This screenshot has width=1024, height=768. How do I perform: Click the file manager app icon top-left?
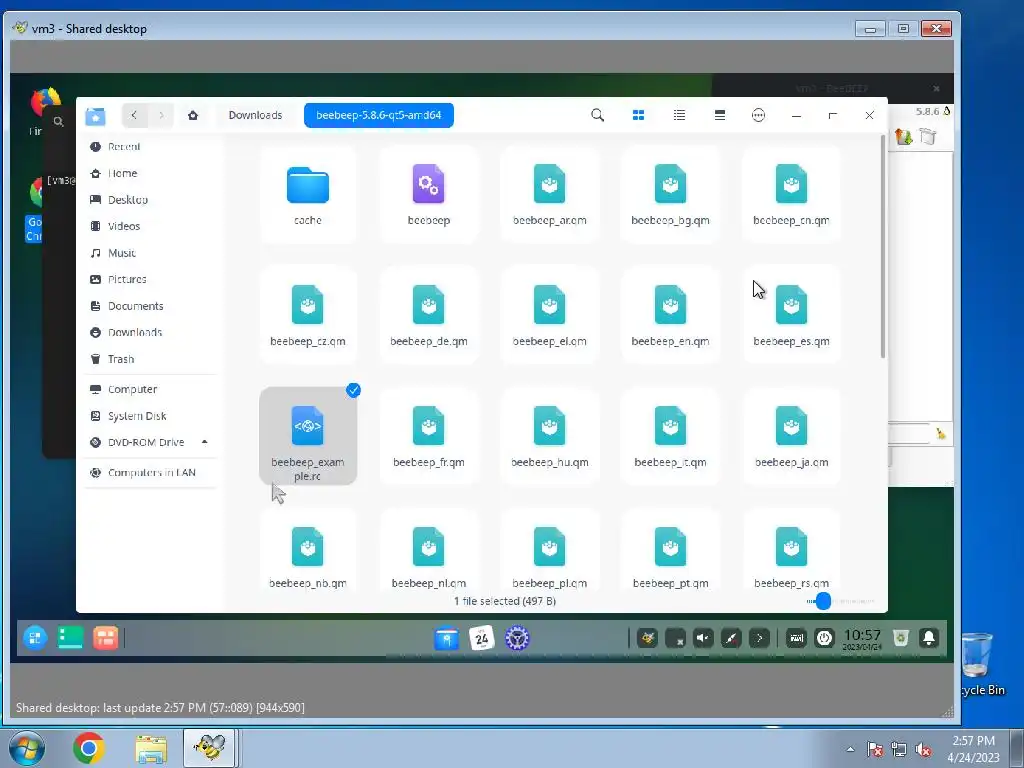pyautogui.click(x=95, y=116)
